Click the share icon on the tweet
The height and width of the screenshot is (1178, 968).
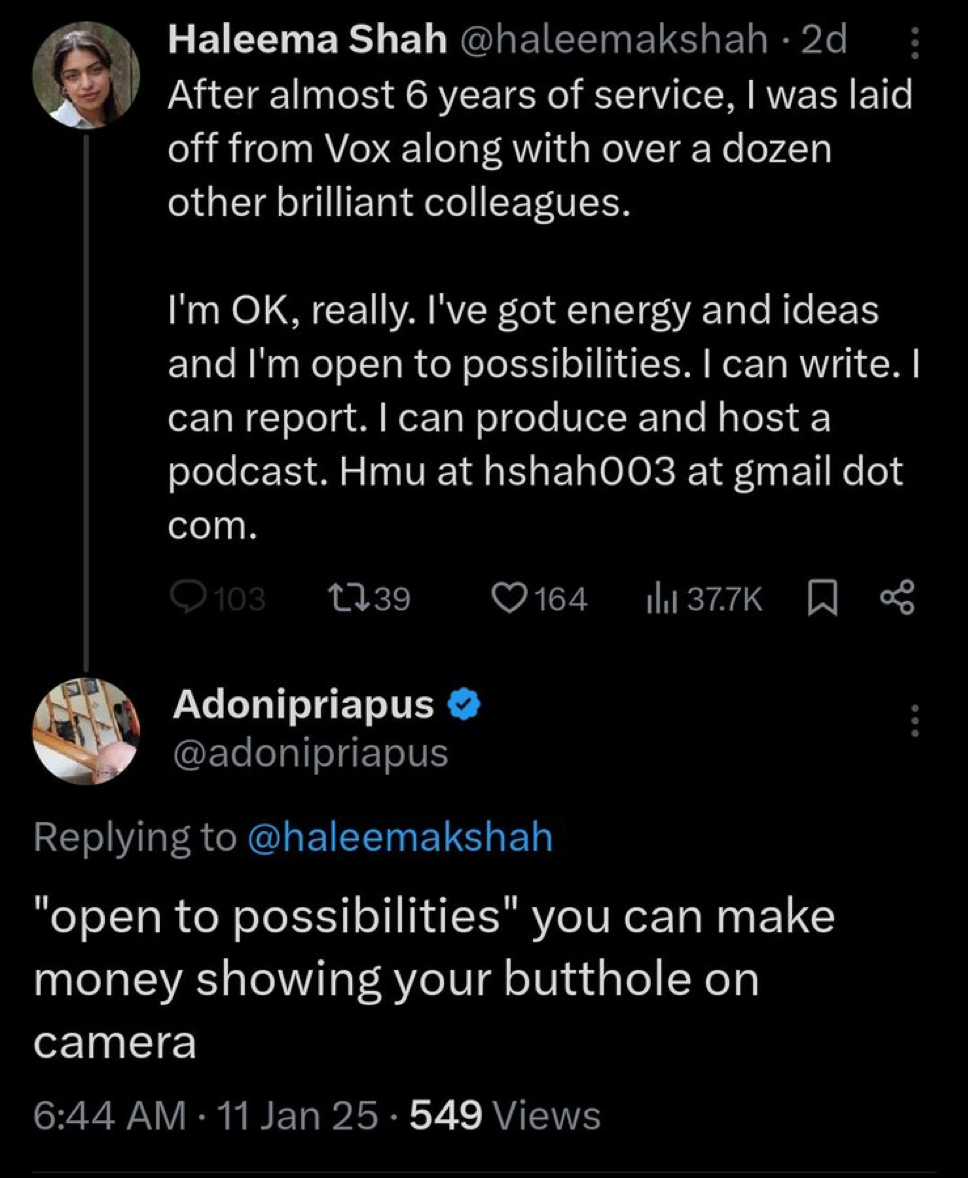[x=896, y=598]
